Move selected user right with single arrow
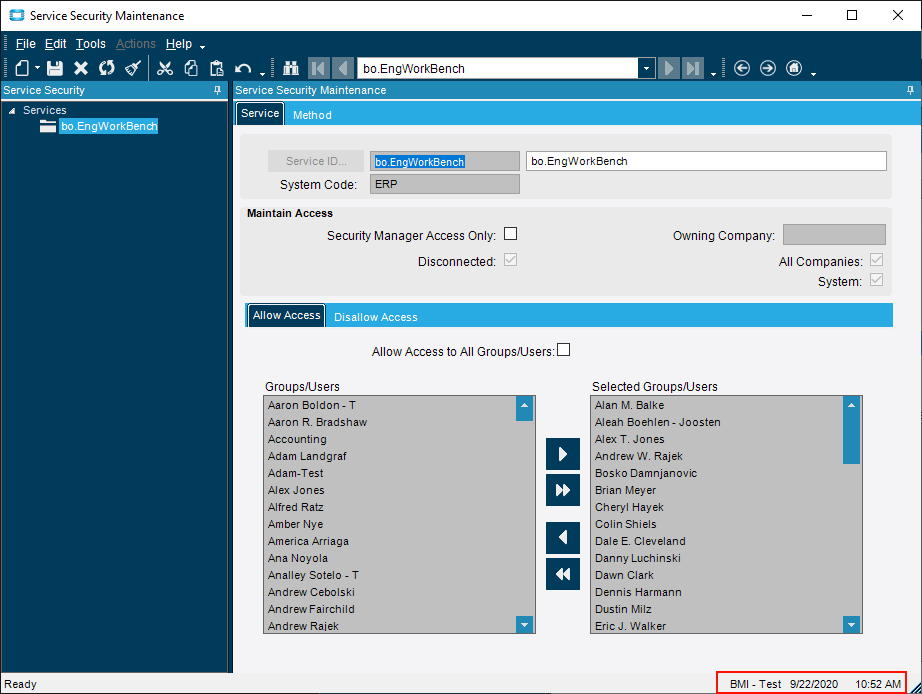The width and height of the screenshot is (922, 694). point(563,454)
